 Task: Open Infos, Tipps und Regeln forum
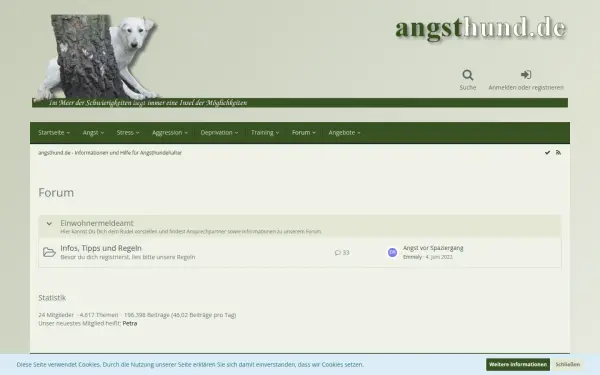(x=101, y=248)
